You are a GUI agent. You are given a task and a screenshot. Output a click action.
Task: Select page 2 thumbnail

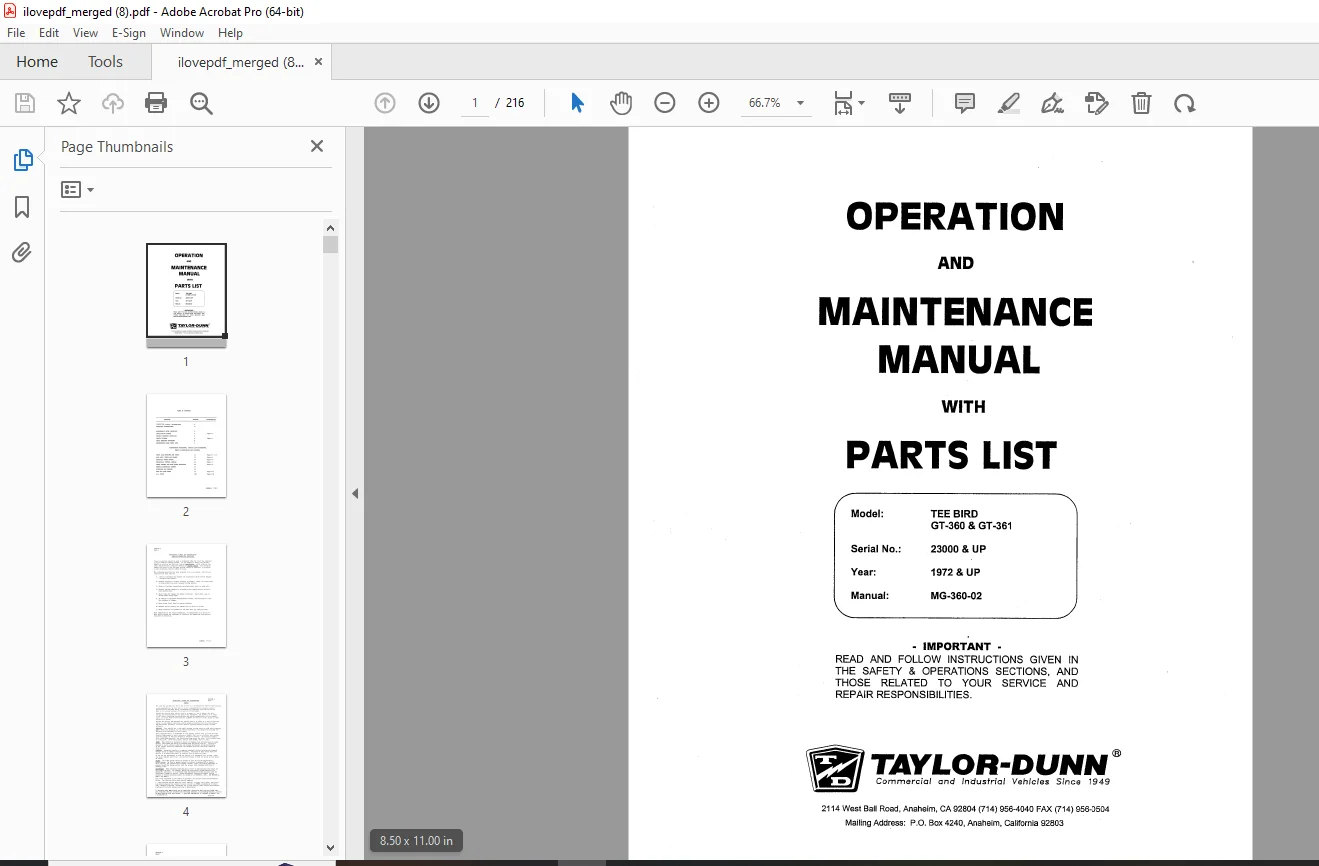(186, 445)
